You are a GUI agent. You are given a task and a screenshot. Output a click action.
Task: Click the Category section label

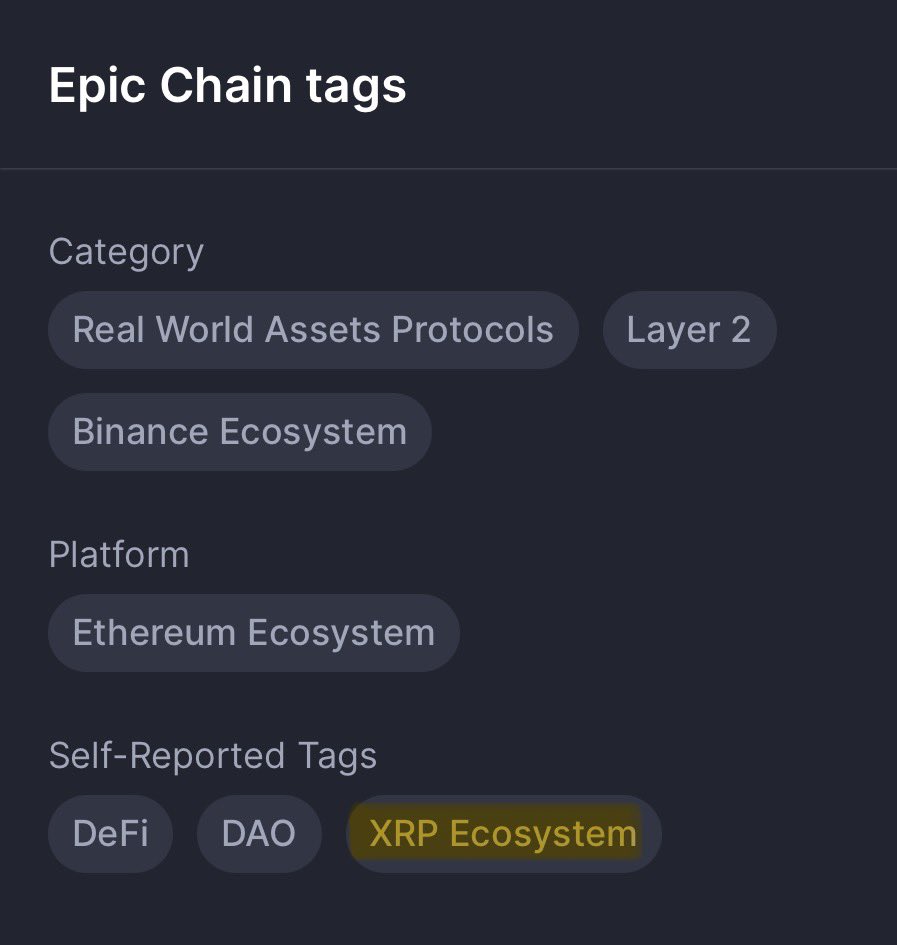126,252
